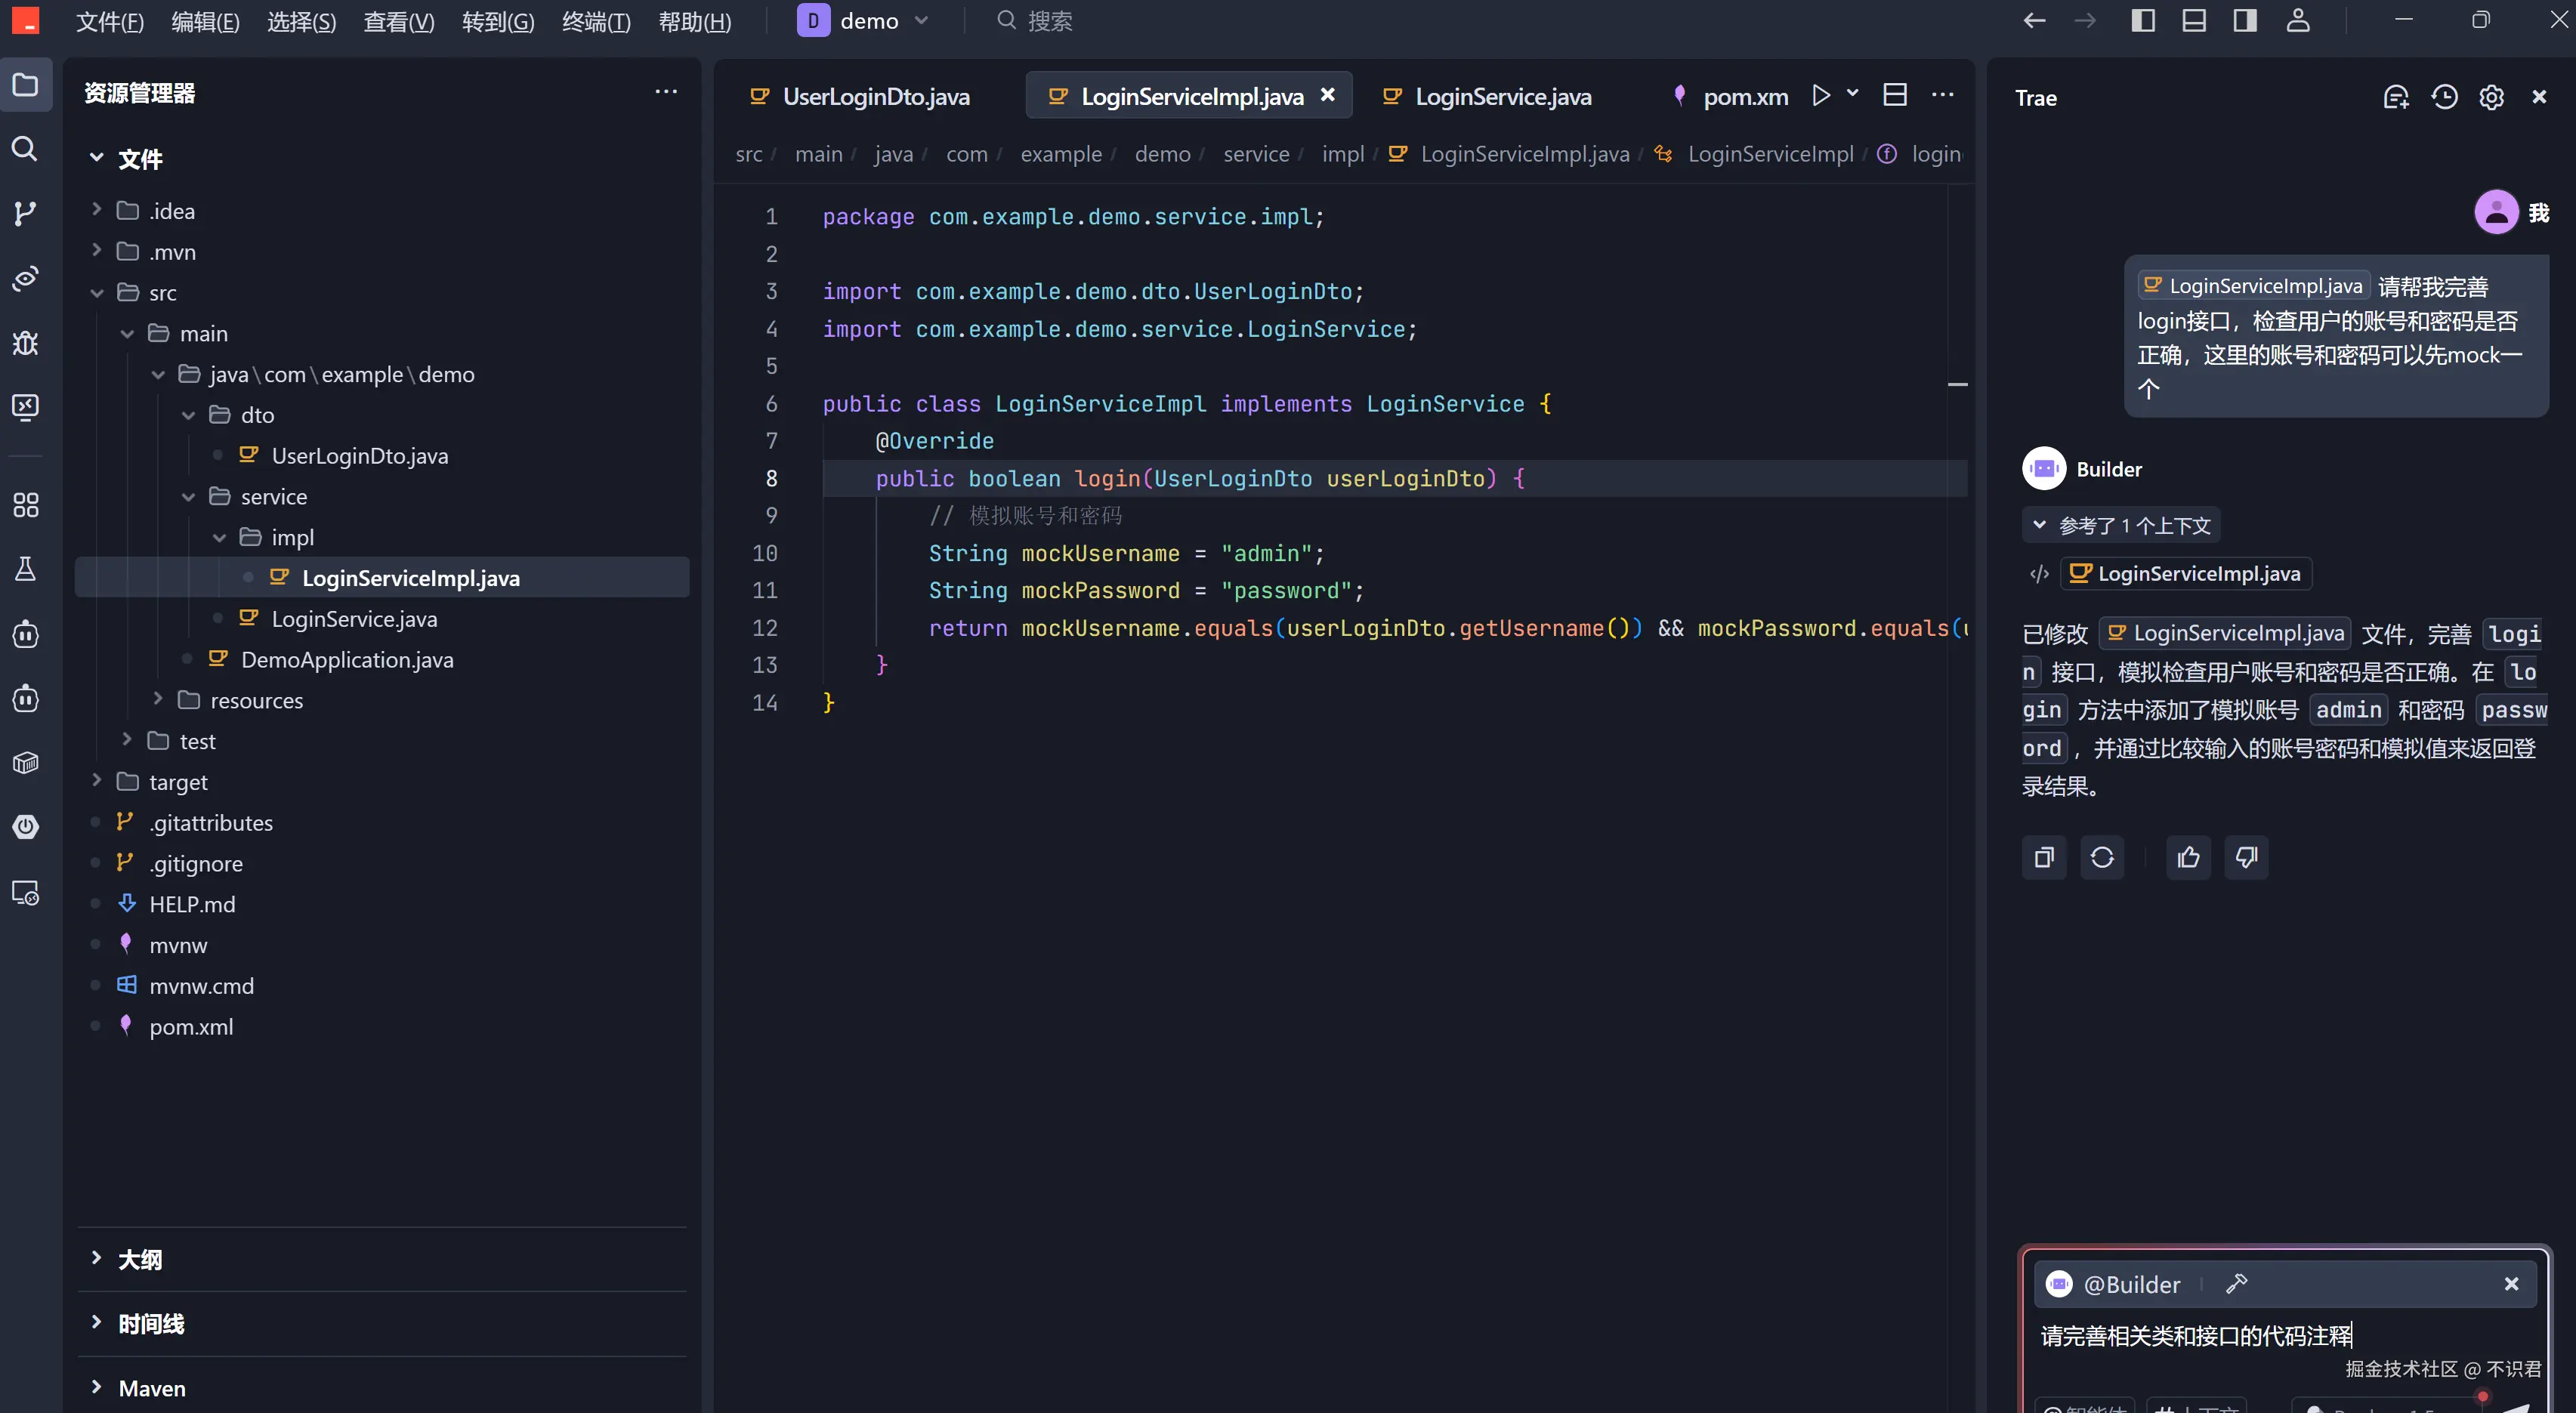Toggle the left primary sidebar layout
The width and height of the screenshot is (2576, 1413).
pos(2142,21)
